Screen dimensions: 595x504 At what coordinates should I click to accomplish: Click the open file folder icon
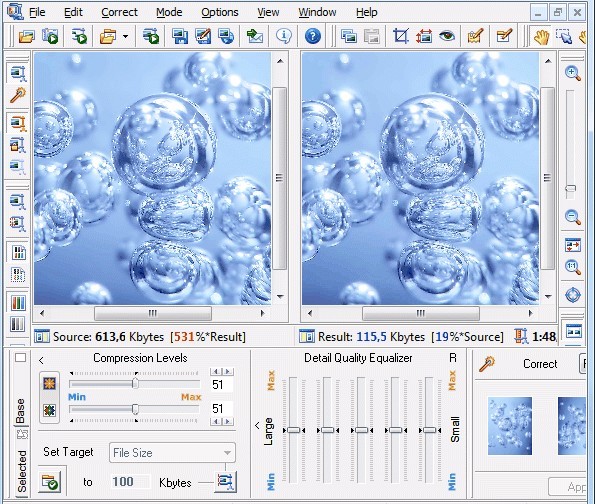pyautogui.click(x=27, y=36)
